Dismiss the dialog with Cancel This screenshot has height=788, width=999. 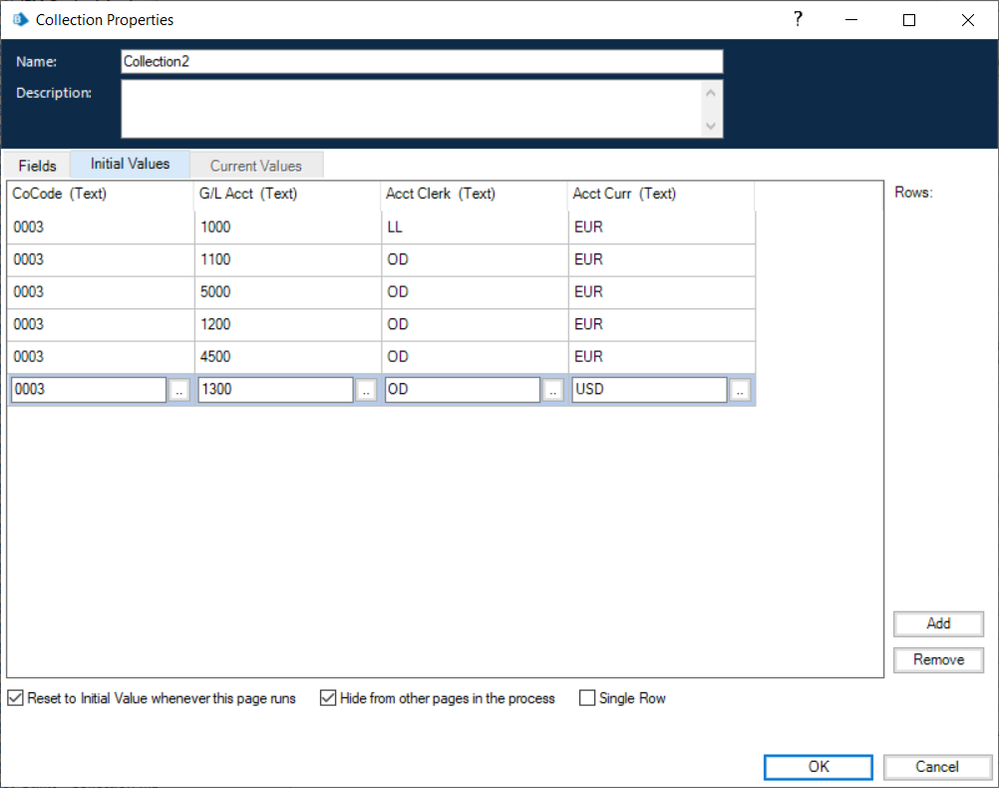pyautogui.click(x=937, y=767)
